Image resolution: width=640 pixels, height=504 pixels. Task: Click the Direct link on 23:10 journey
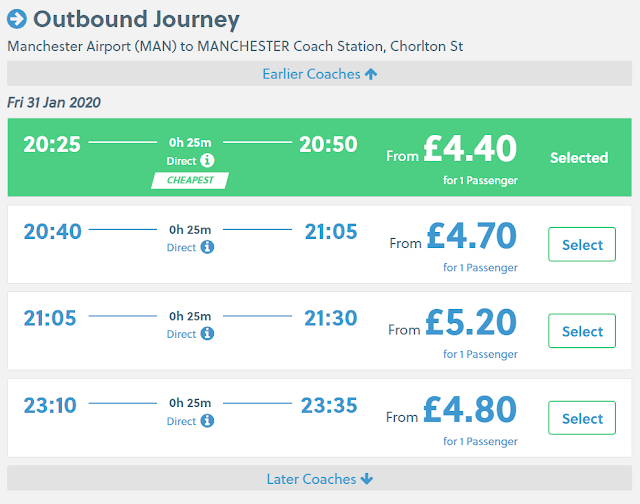[x=181, y=421]
